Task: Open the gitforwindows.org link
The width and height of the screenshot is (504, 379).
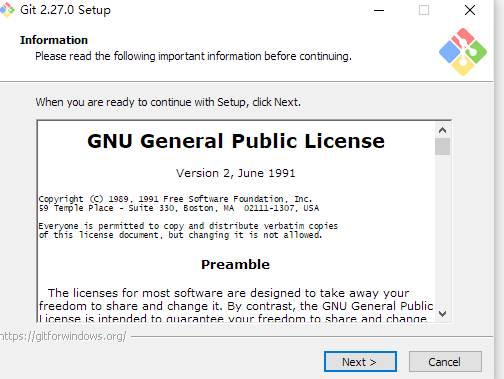Action: pyautogui.click(x=63, y=336)
